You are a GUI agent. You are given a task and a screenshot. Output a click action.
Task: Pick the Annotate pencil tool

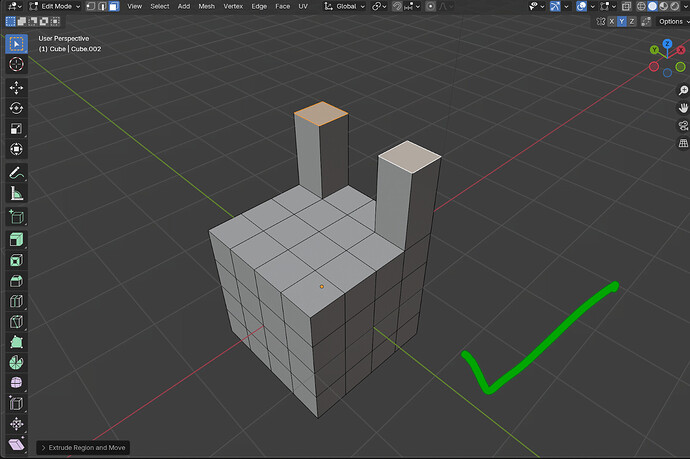click(x=16, y=173)
